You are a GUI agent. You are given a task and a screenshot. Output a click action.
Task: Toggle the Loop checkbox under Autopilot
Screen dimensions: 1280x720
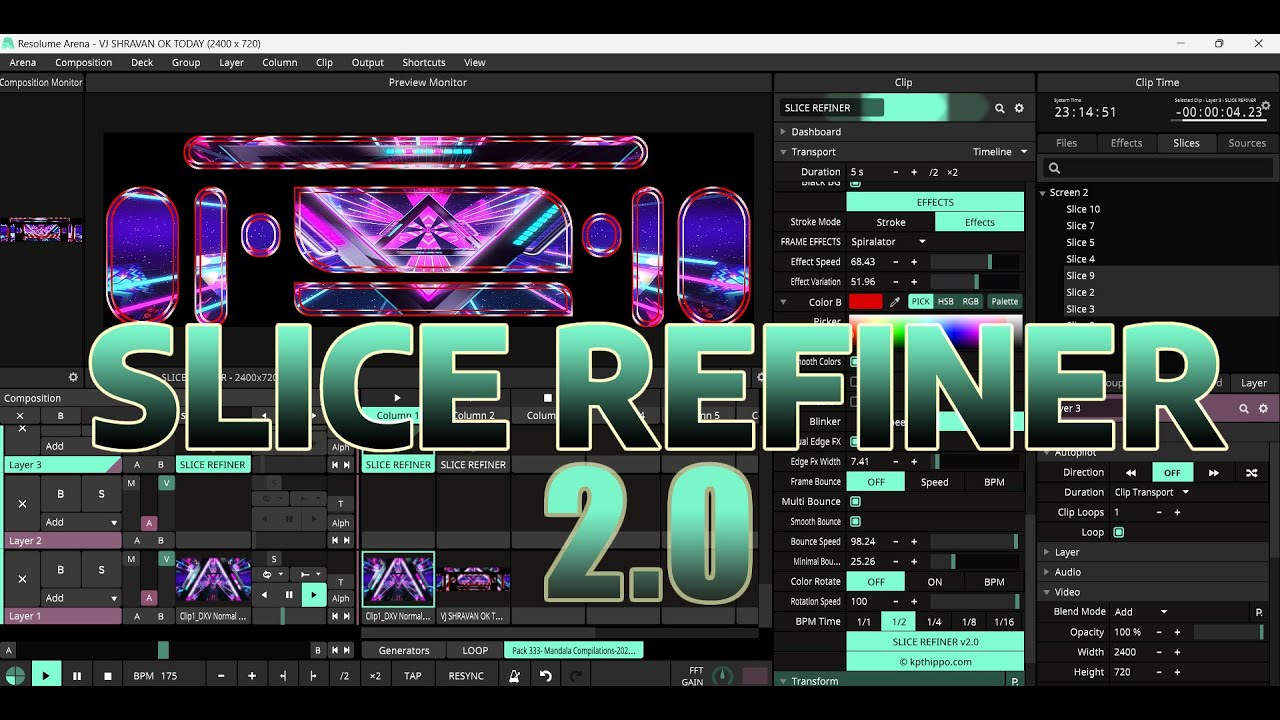(1119, 533)
